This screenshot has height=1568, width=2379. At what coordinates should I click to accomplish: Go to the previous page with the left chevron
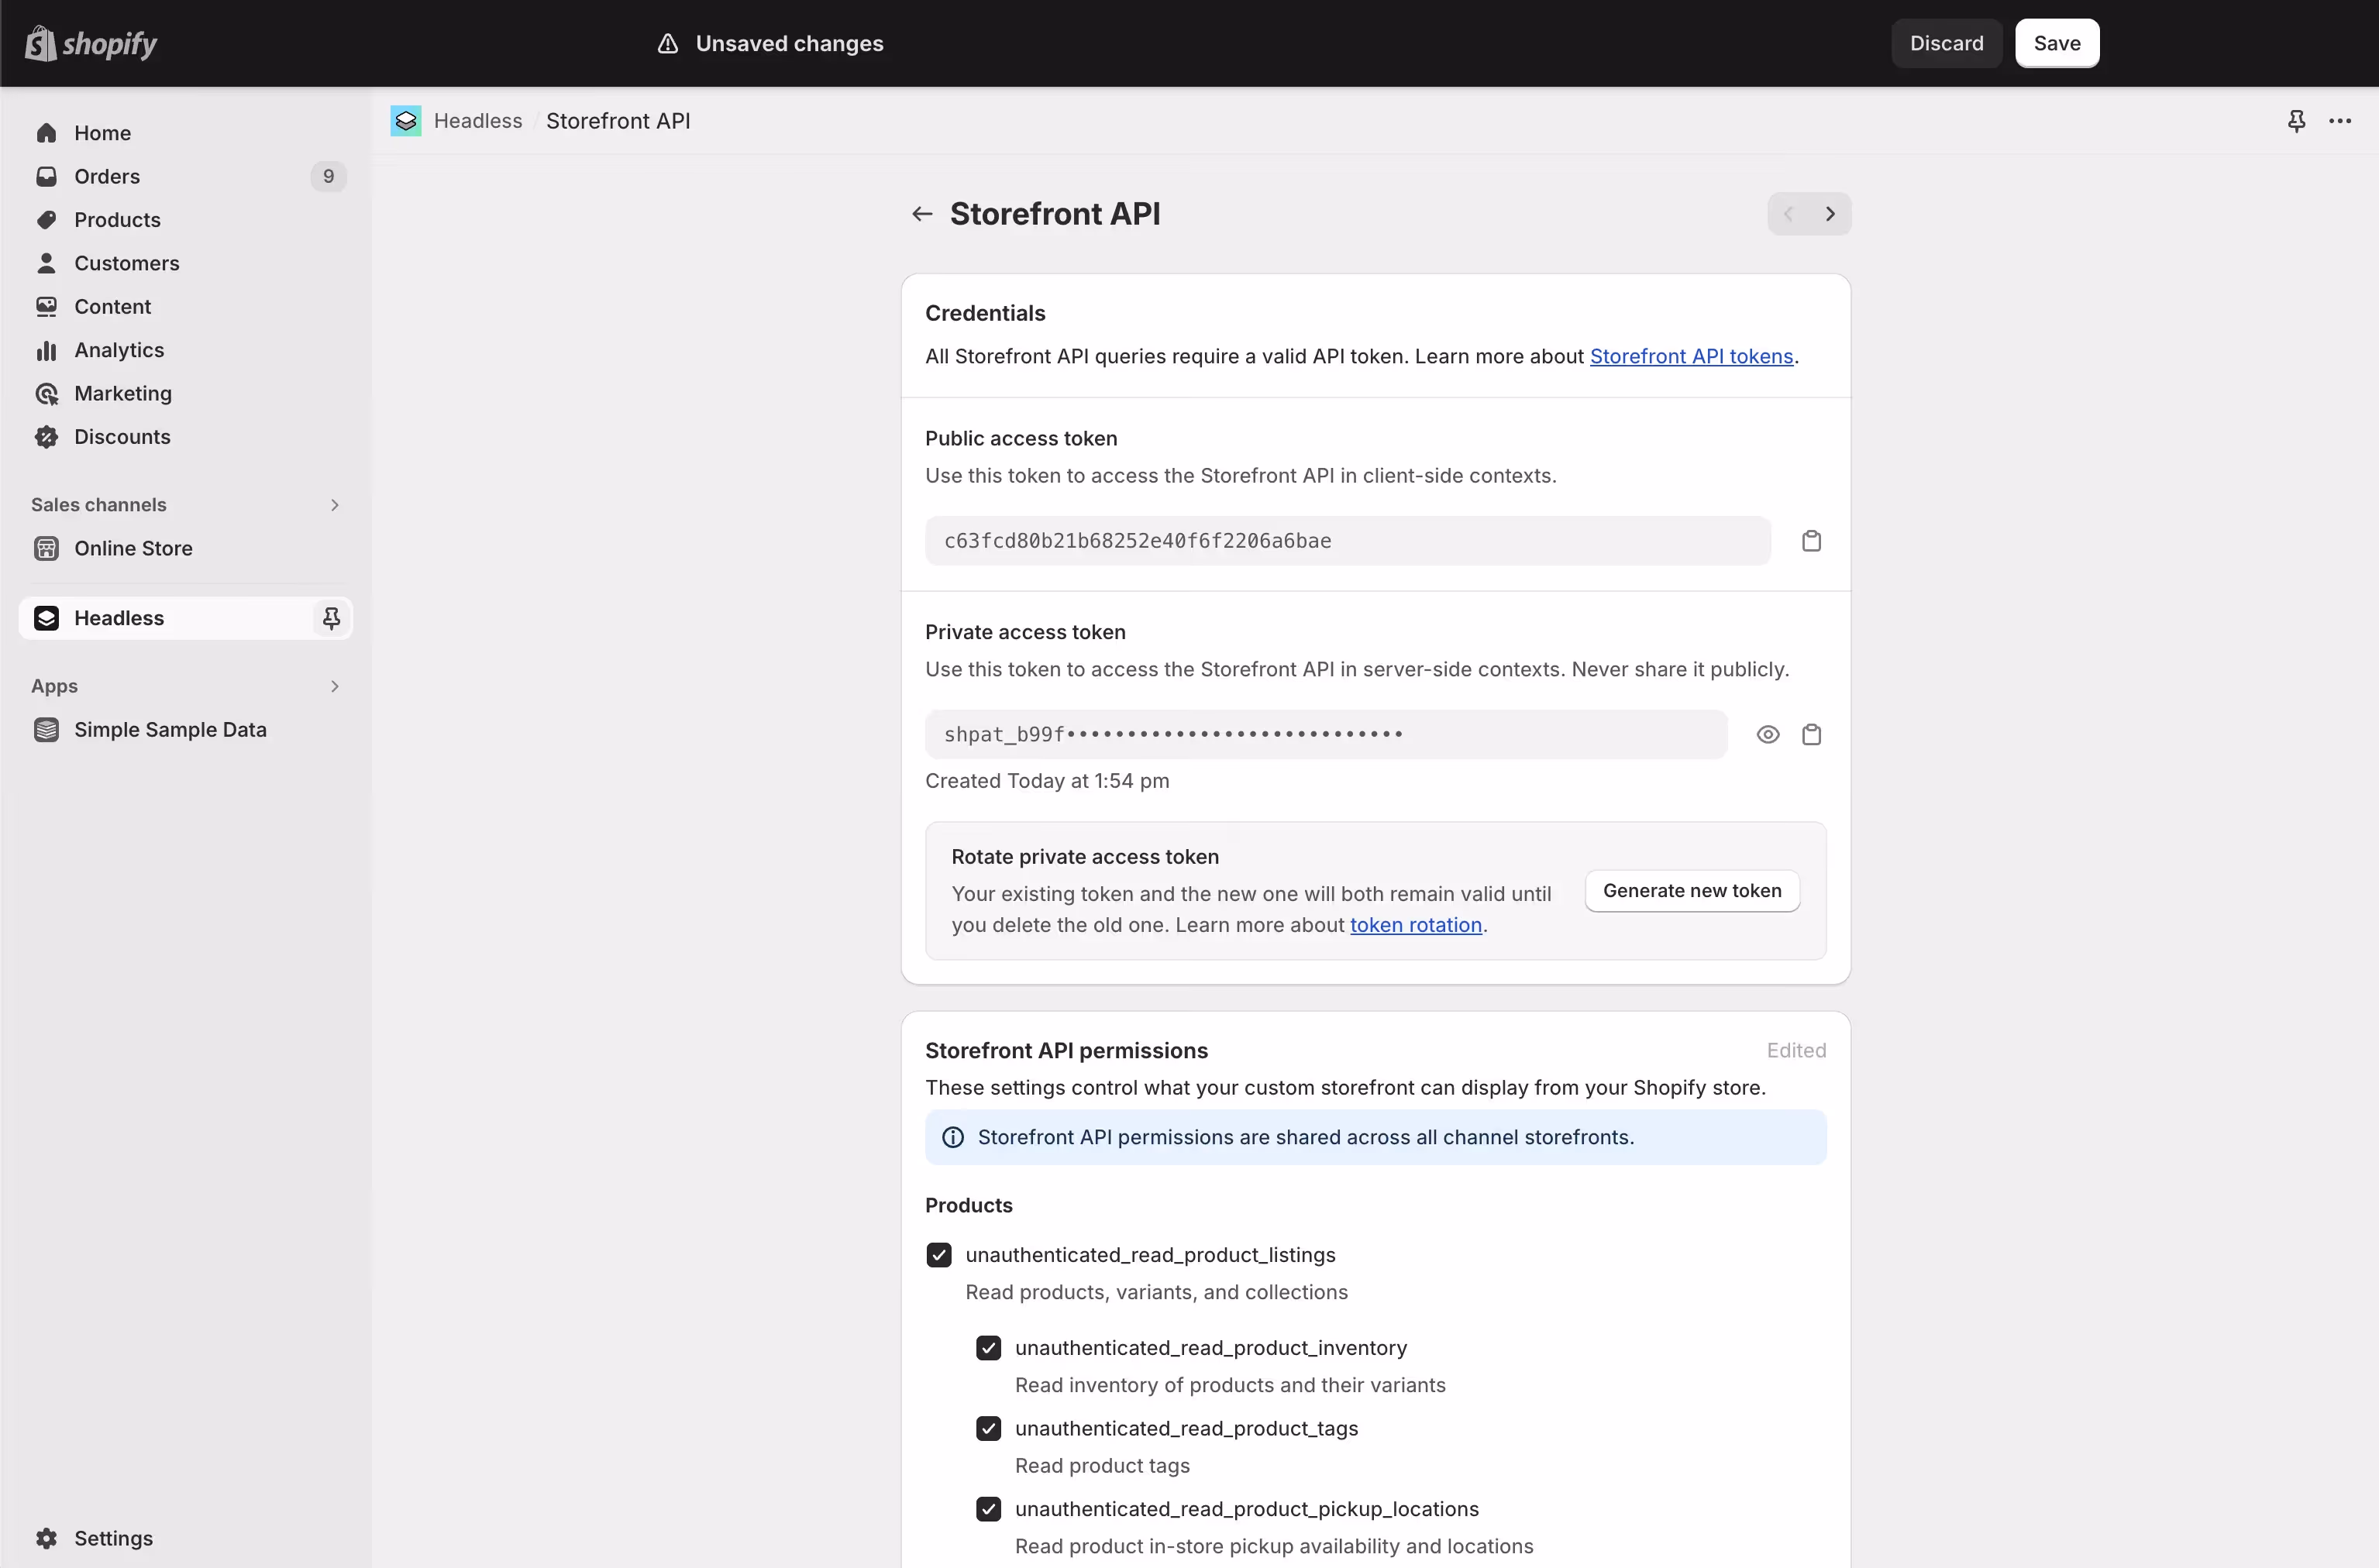point(1788,214)
